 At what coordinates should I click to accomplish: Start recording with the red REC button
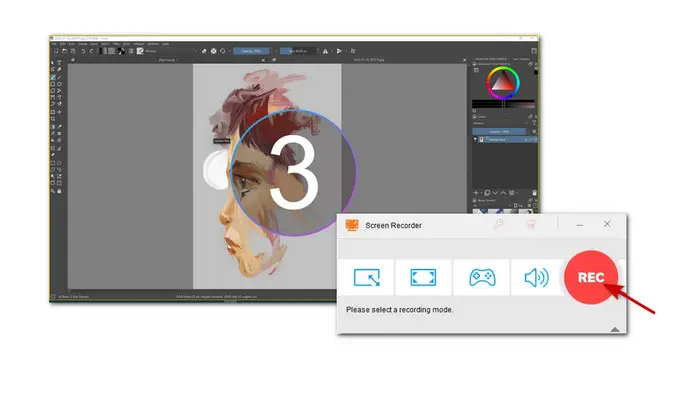coord(591,277)
